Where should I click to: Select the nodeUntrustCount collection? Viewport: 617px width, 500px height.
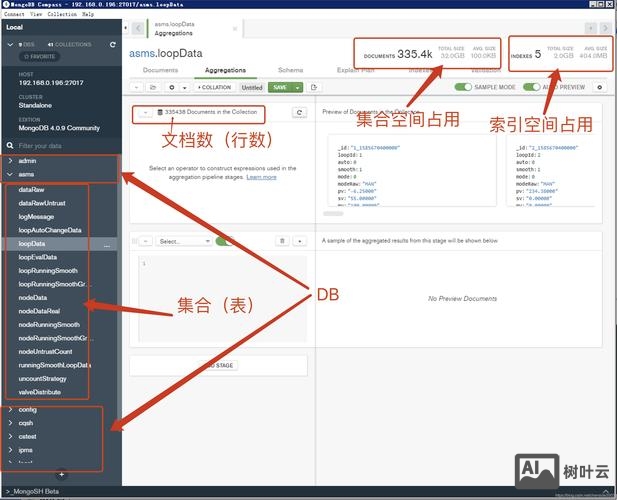coord(45,352)
